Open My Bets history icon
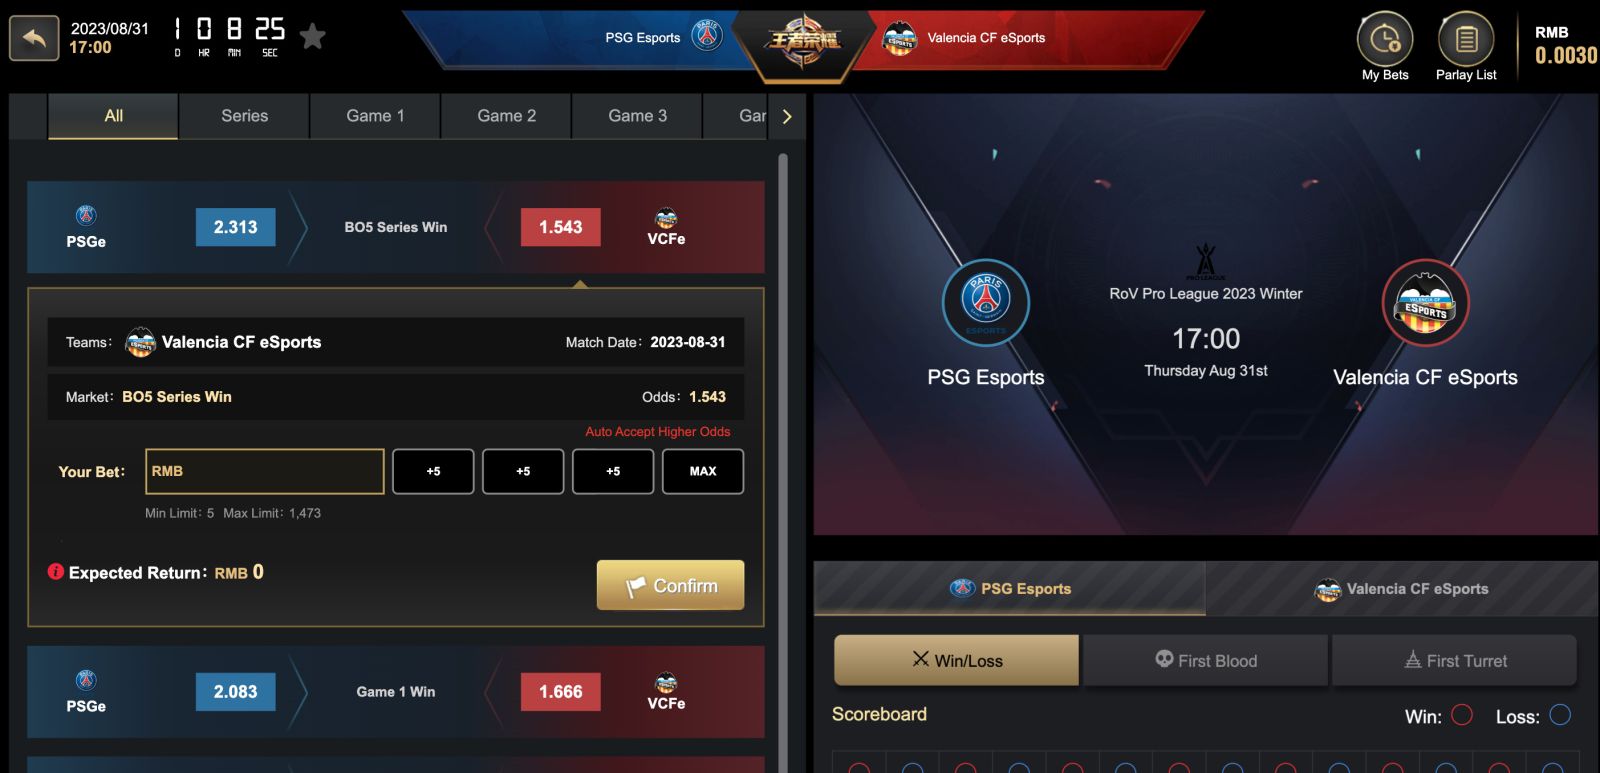Image resolution: width=1600 pixels, height=773 pixels. coord(1385,40)
